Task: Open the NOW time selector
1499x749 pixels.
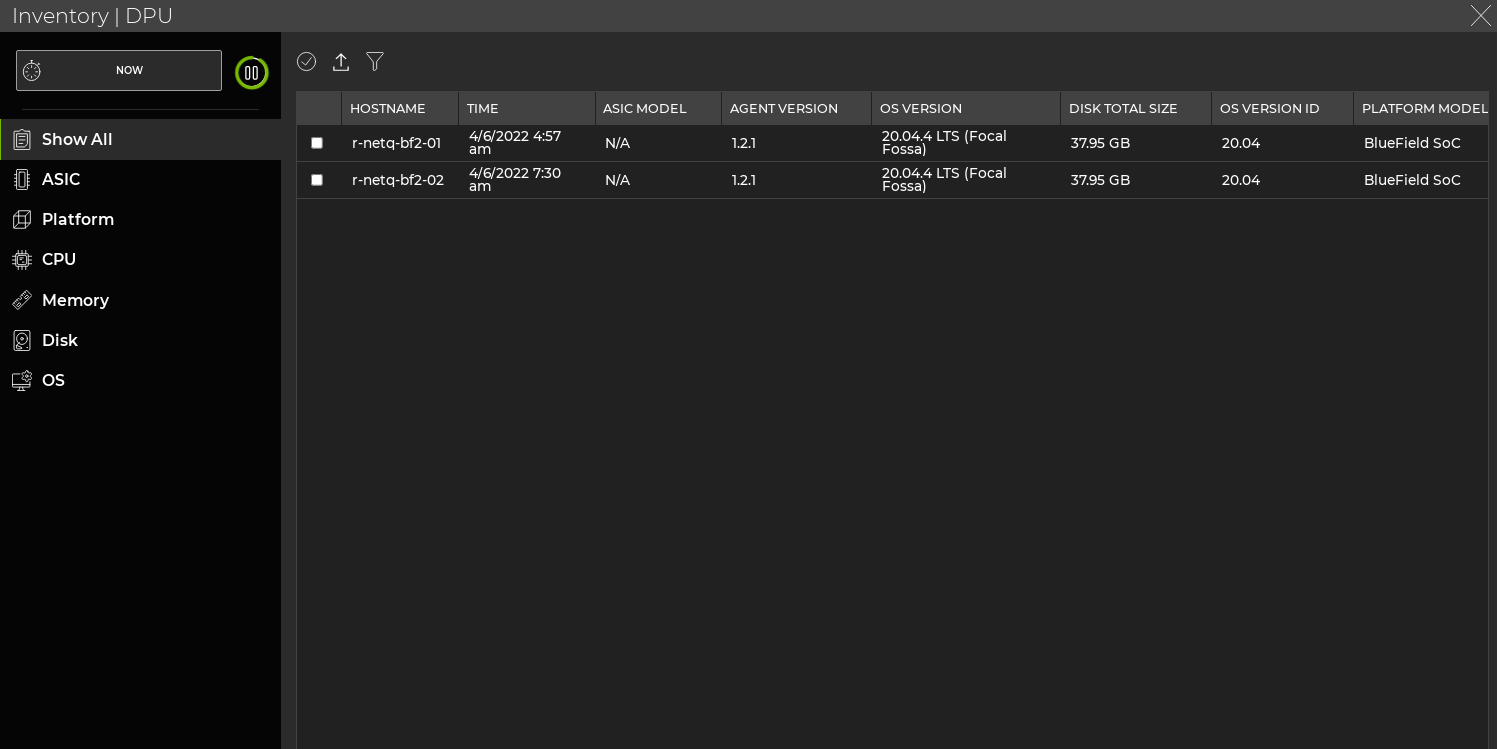Action: click(x=119, y=71)
